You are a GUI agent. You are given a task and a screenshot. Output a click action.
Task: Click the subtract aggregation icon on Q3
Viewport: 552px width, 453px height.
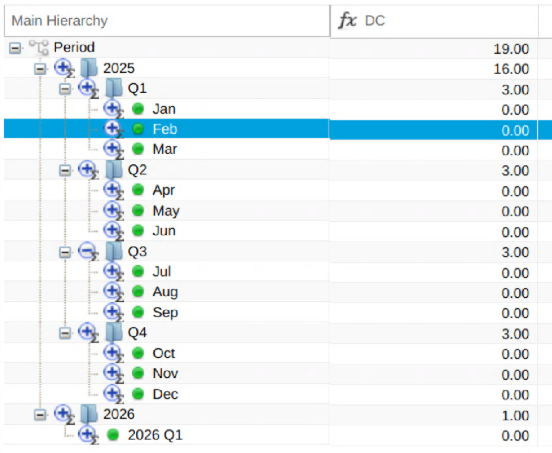point(88,252)
